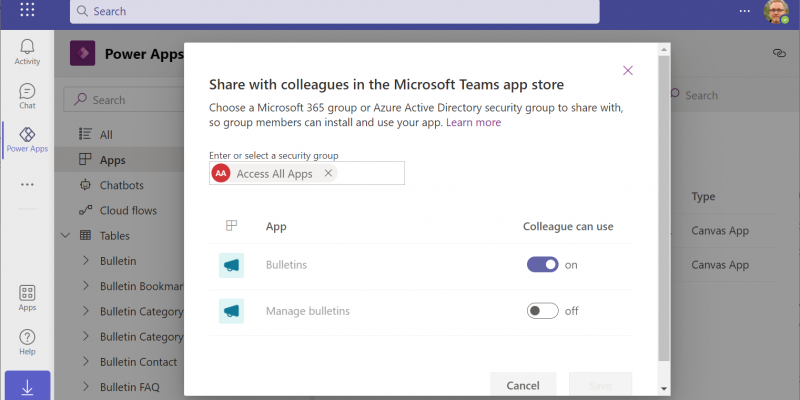Turn off Bulletins colleague access toggle
The height and width of the screenshot is (400, 800).
click(542, 265)
